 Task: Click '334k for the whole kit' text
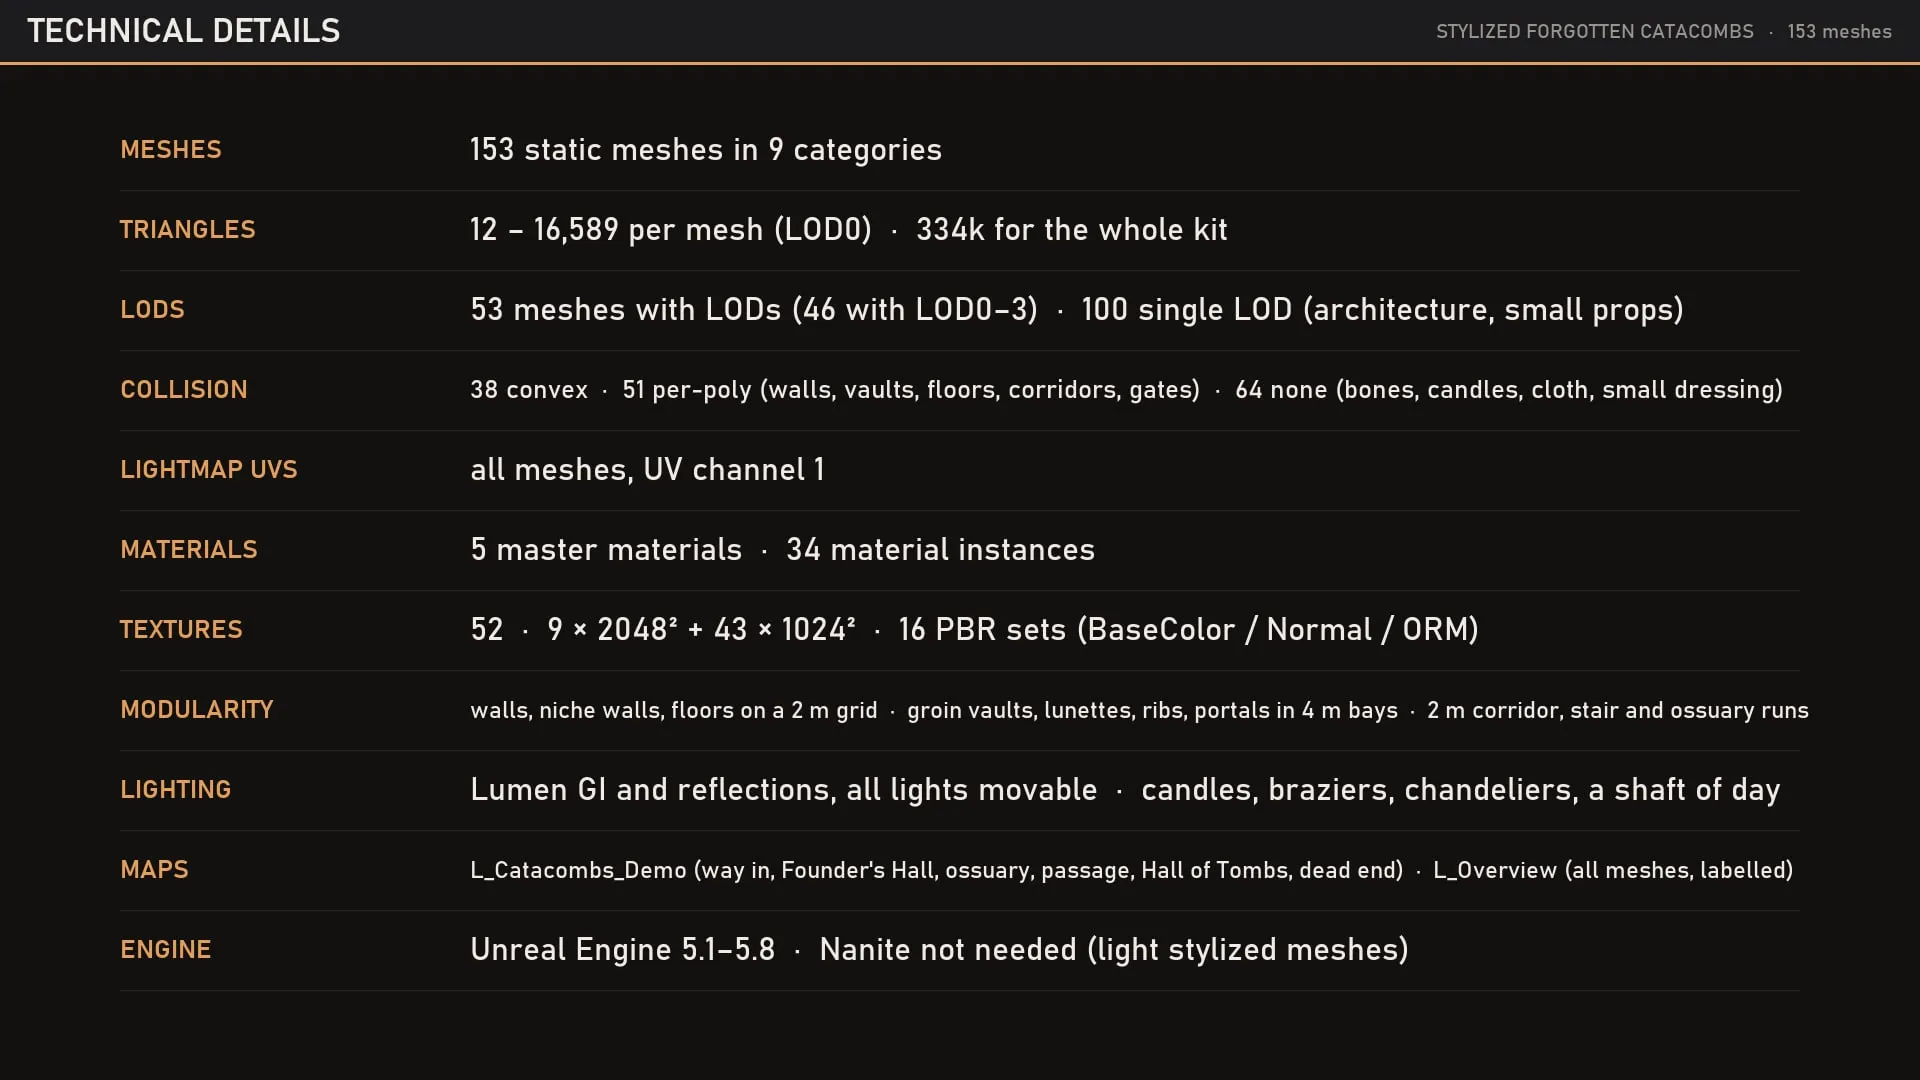tap(1071, 230)
